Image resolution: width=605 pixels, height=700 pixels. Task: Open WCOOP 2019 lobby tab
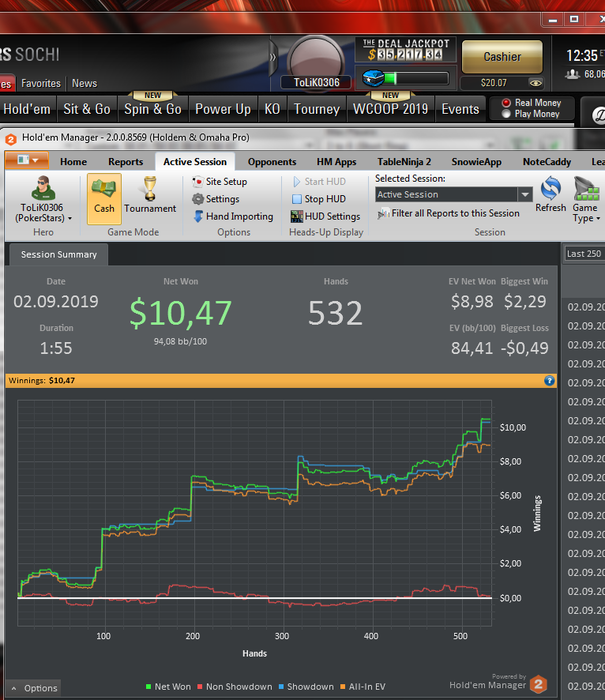(391, 109)
